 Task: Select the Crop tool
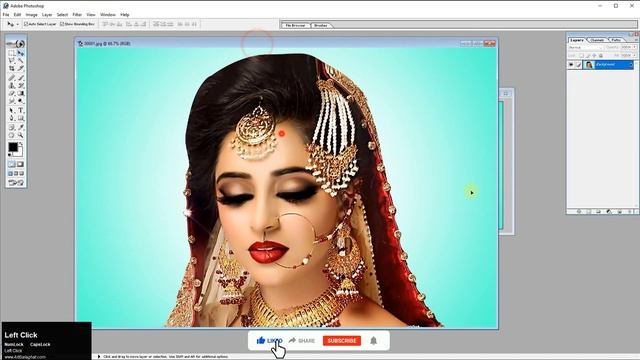pyautogui.click(x=12, y=68)
